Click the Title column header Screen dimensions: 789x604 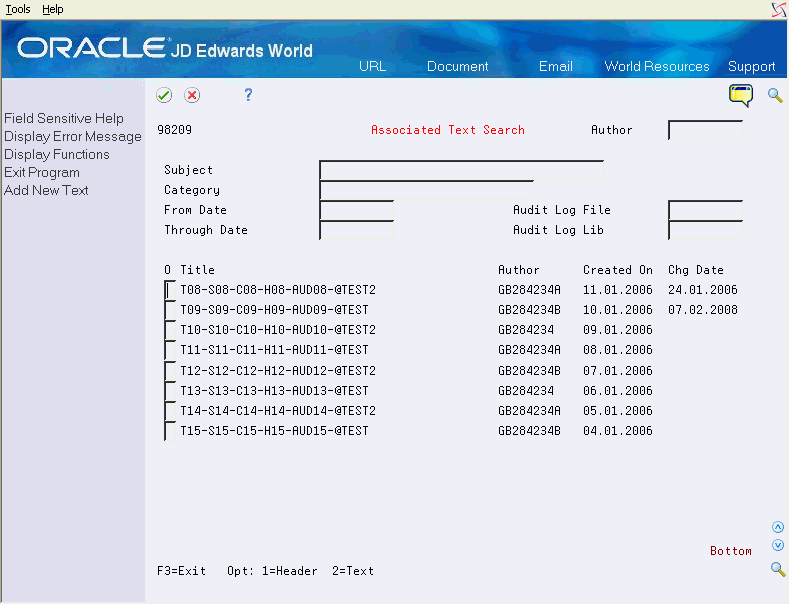197,270
